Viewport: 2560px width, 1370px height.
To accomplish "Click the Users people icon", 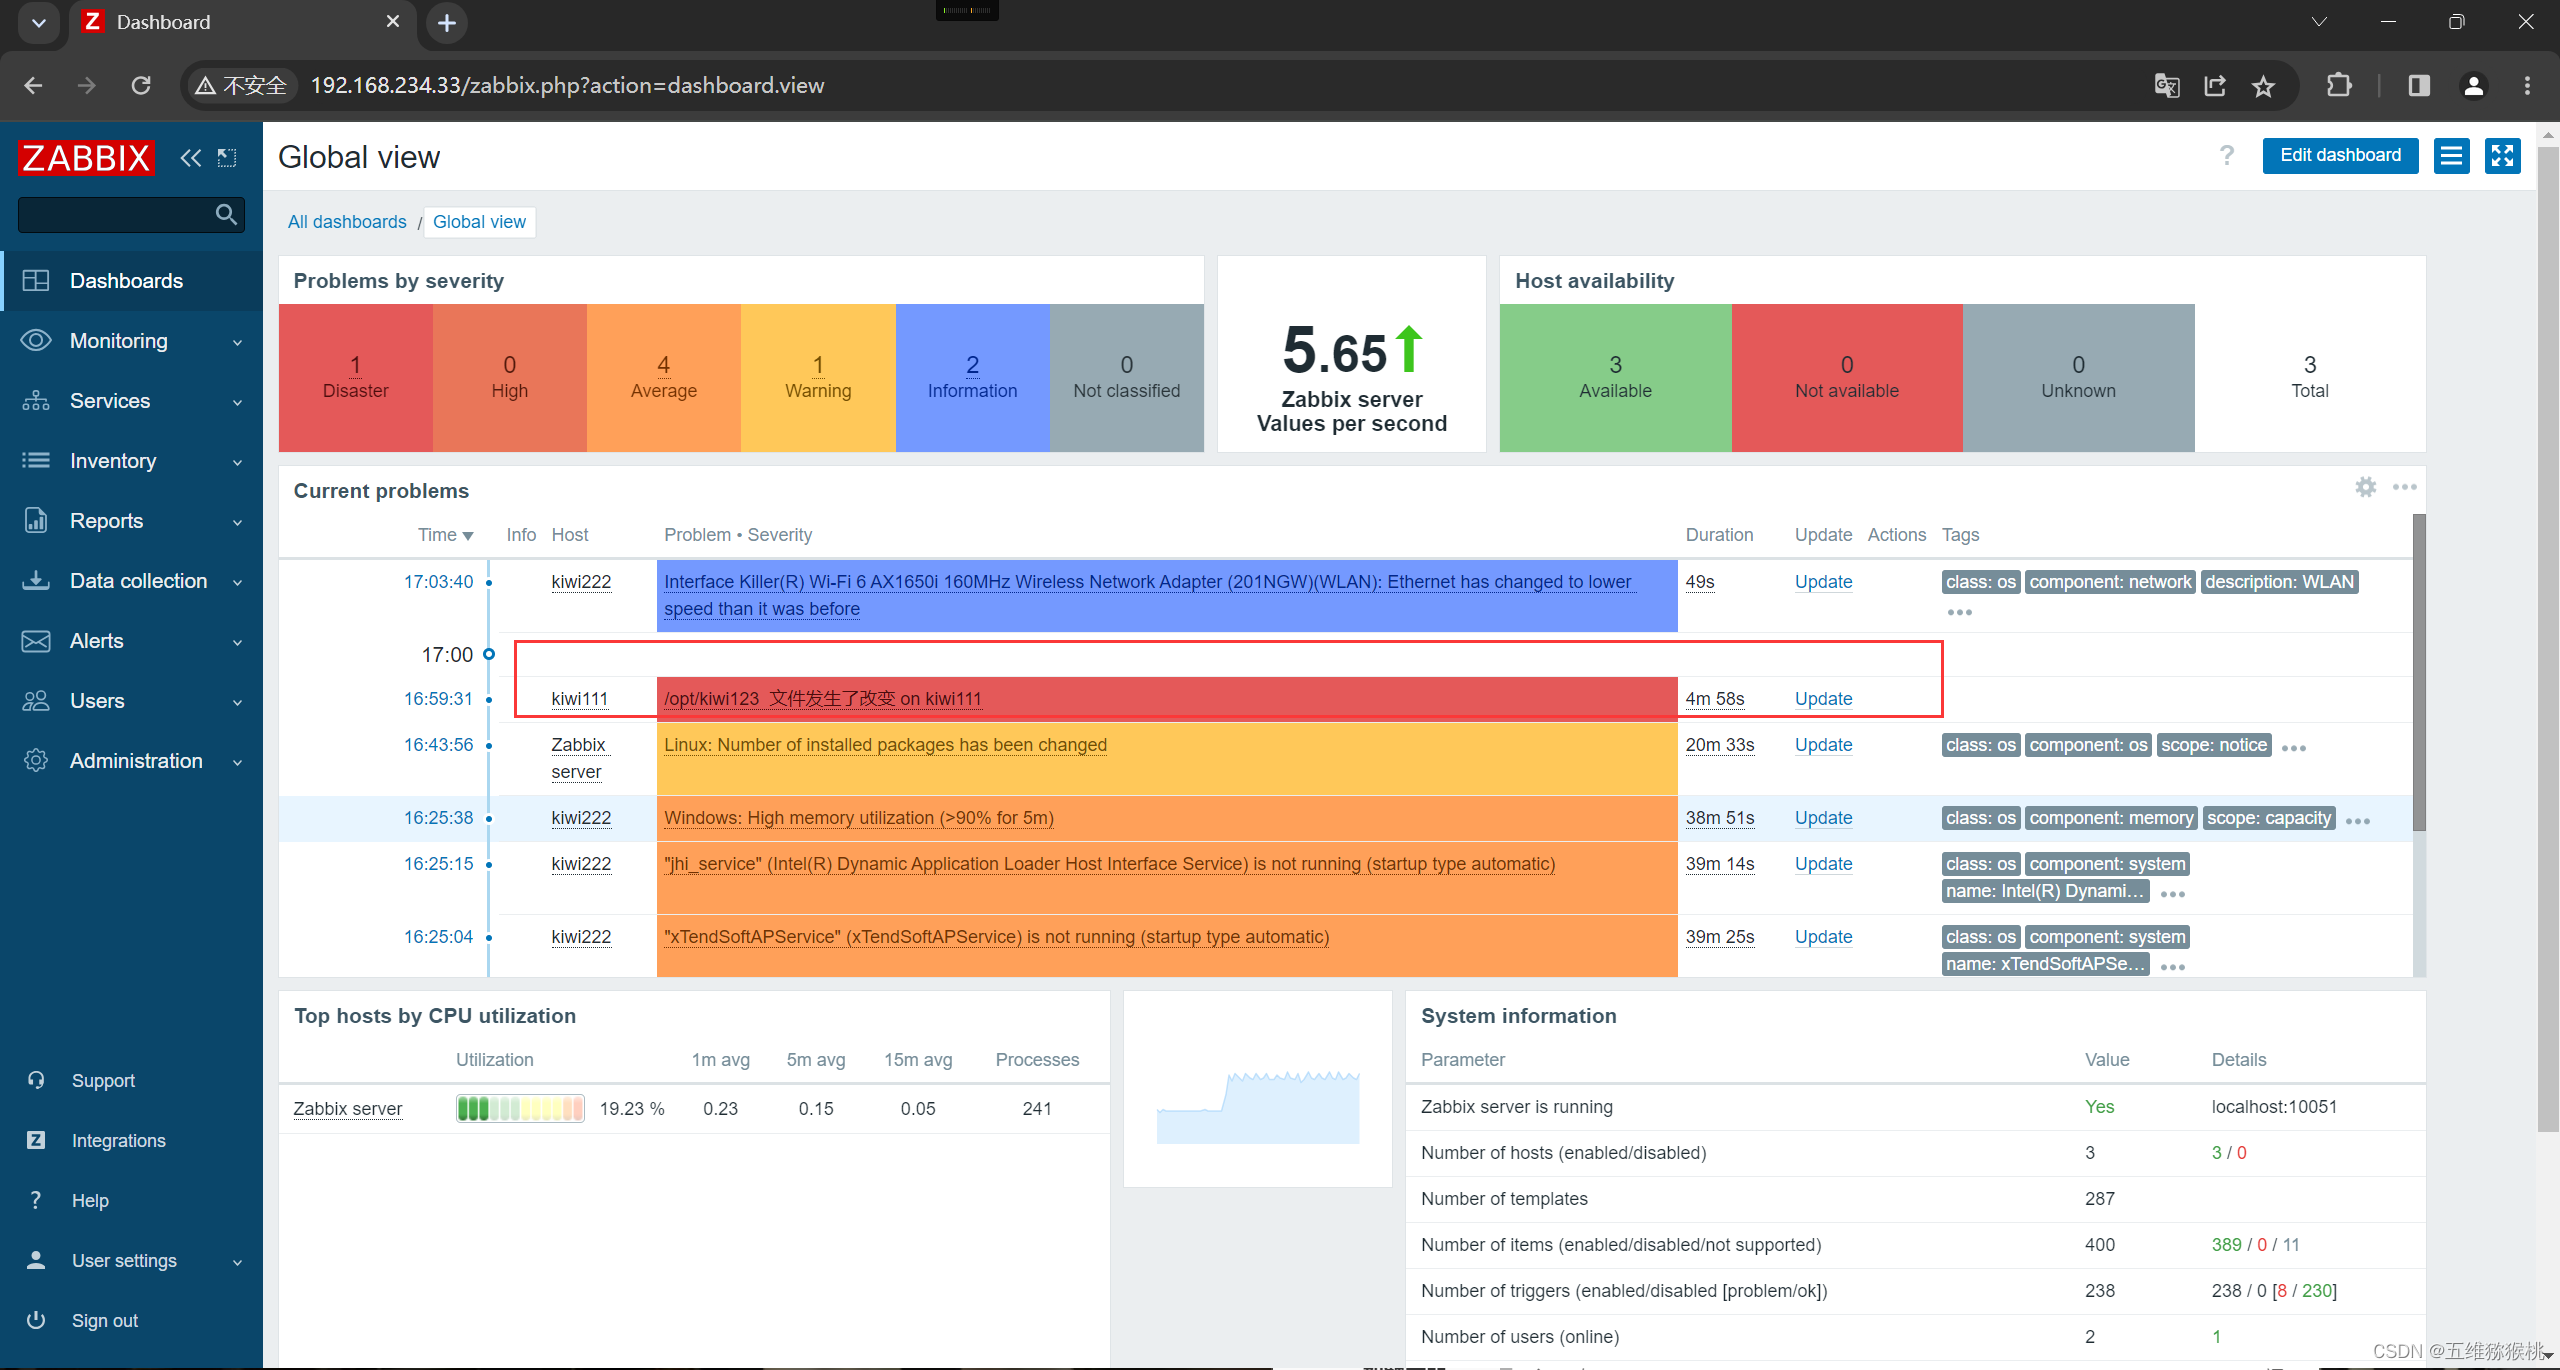I will (x=36, y=701).
